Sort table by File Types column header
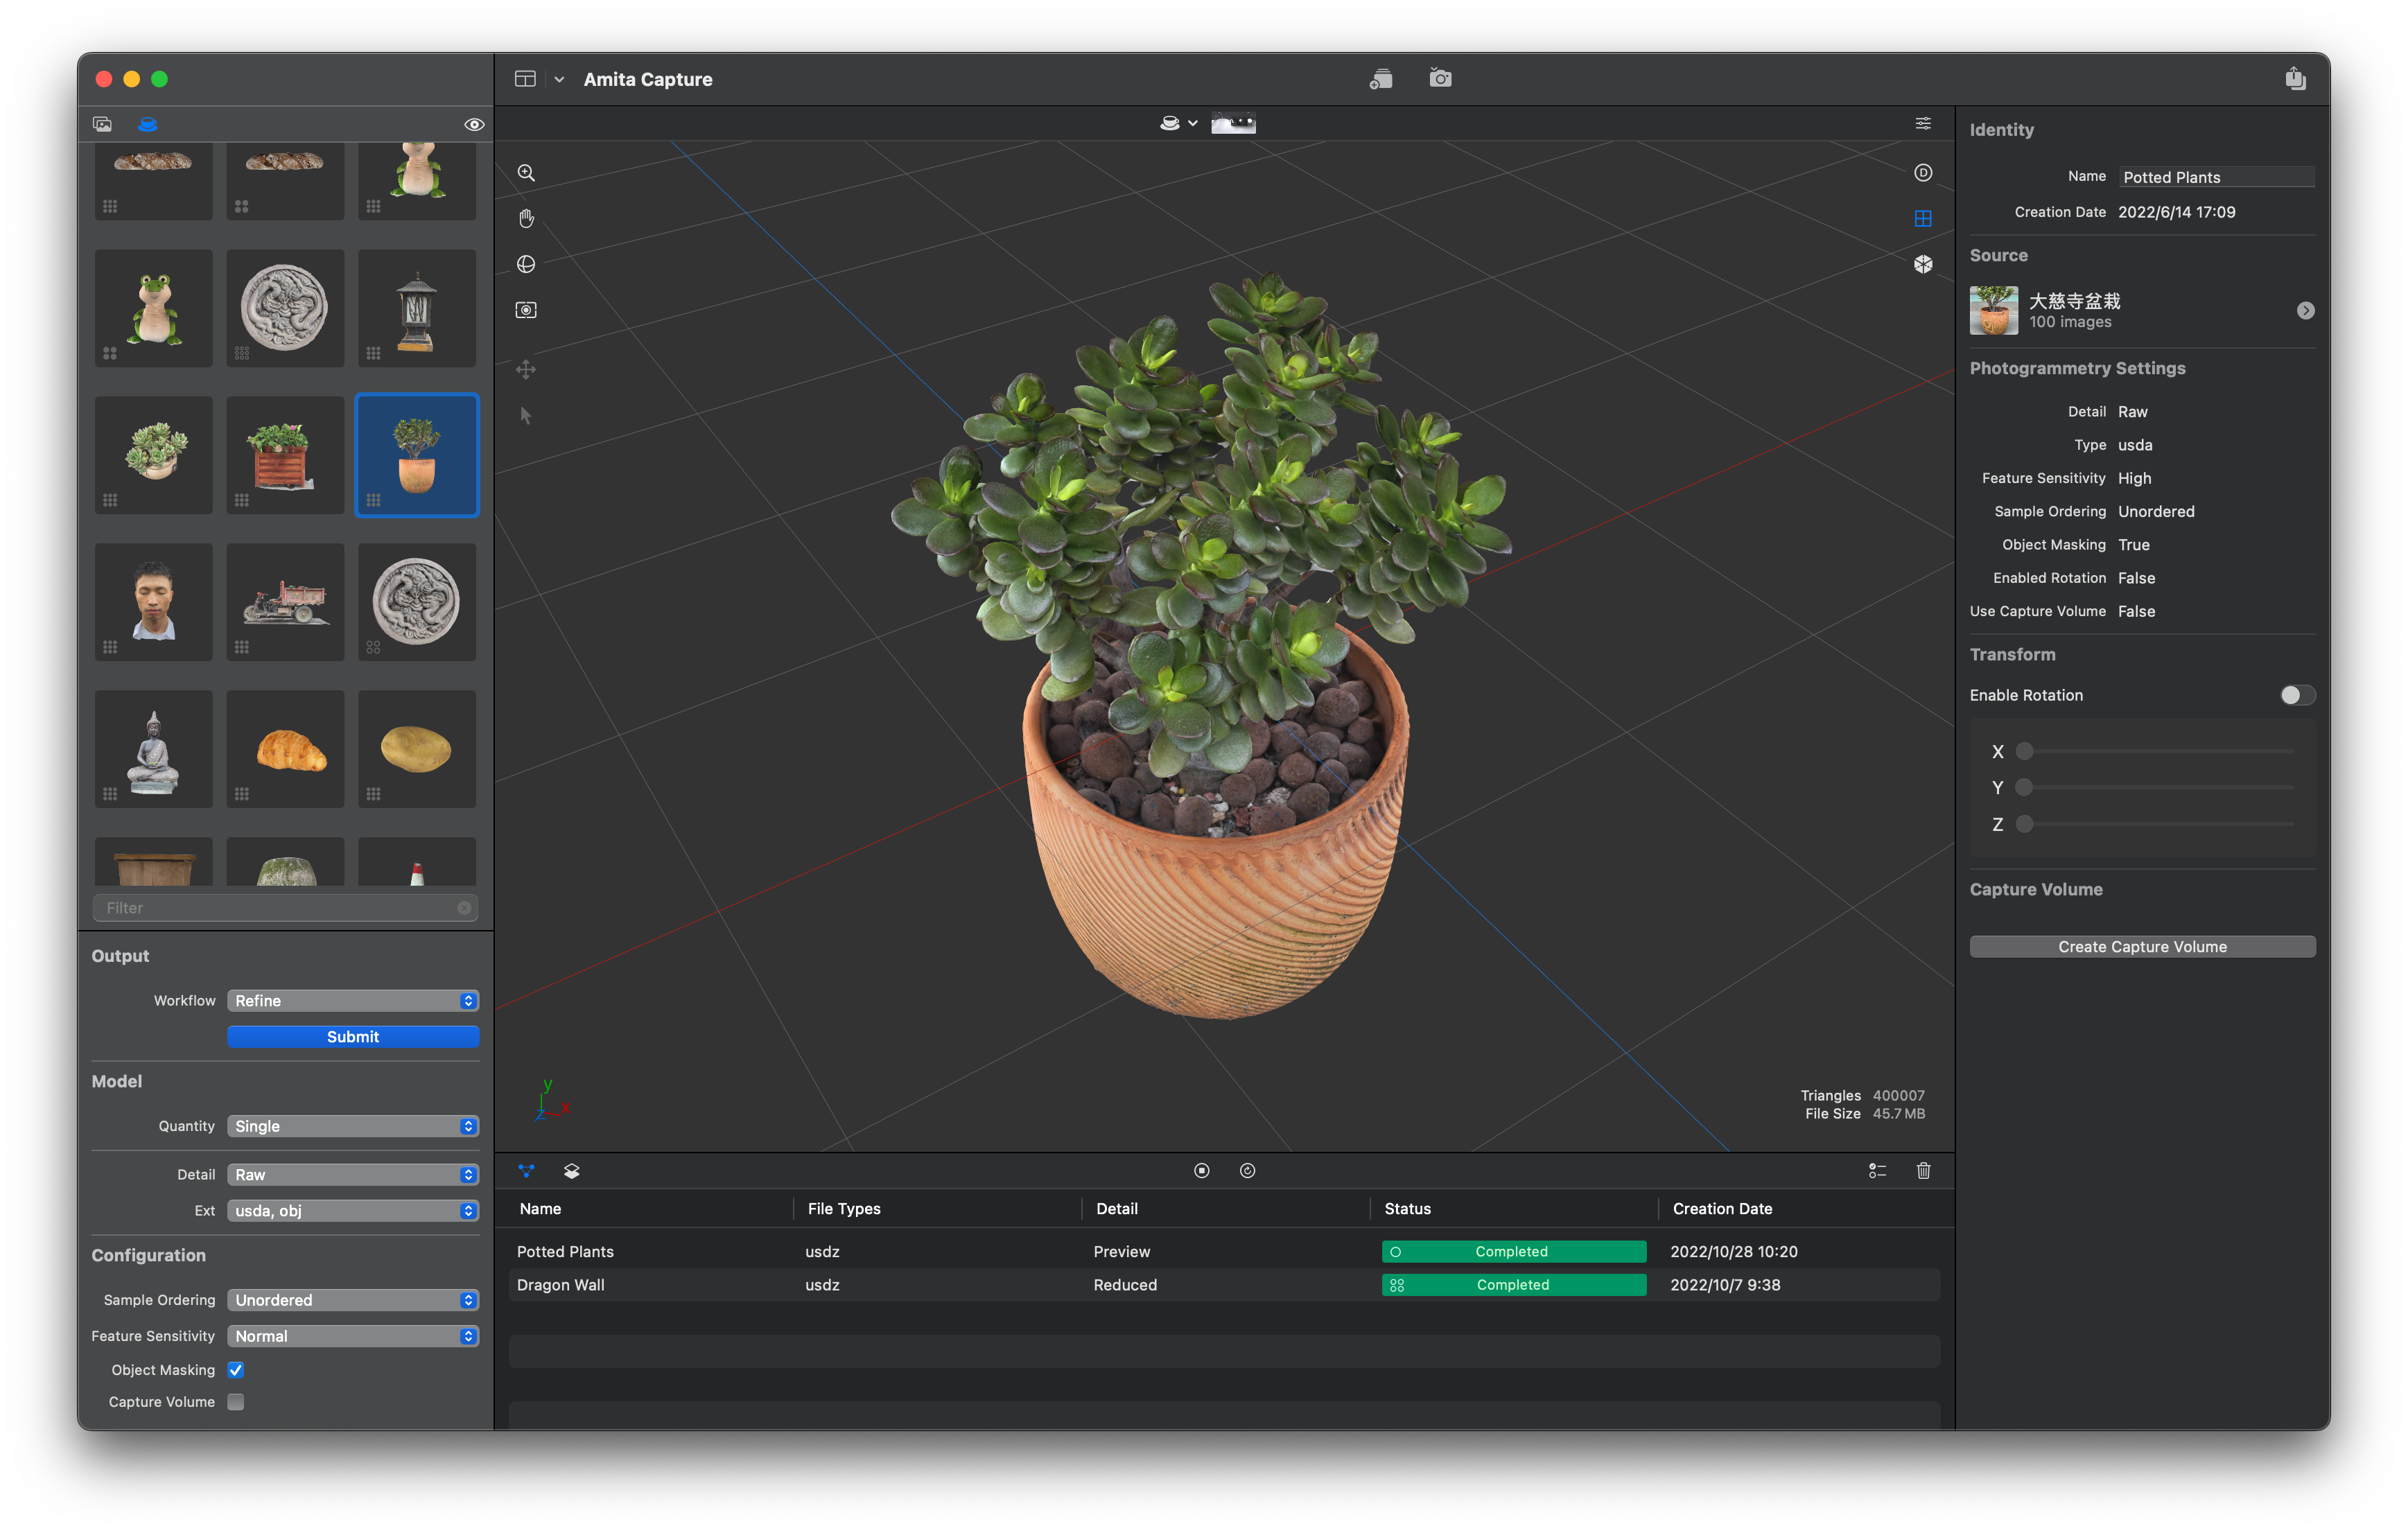Viewport: 2408px width, 1533px height. tap(844, 1208)
